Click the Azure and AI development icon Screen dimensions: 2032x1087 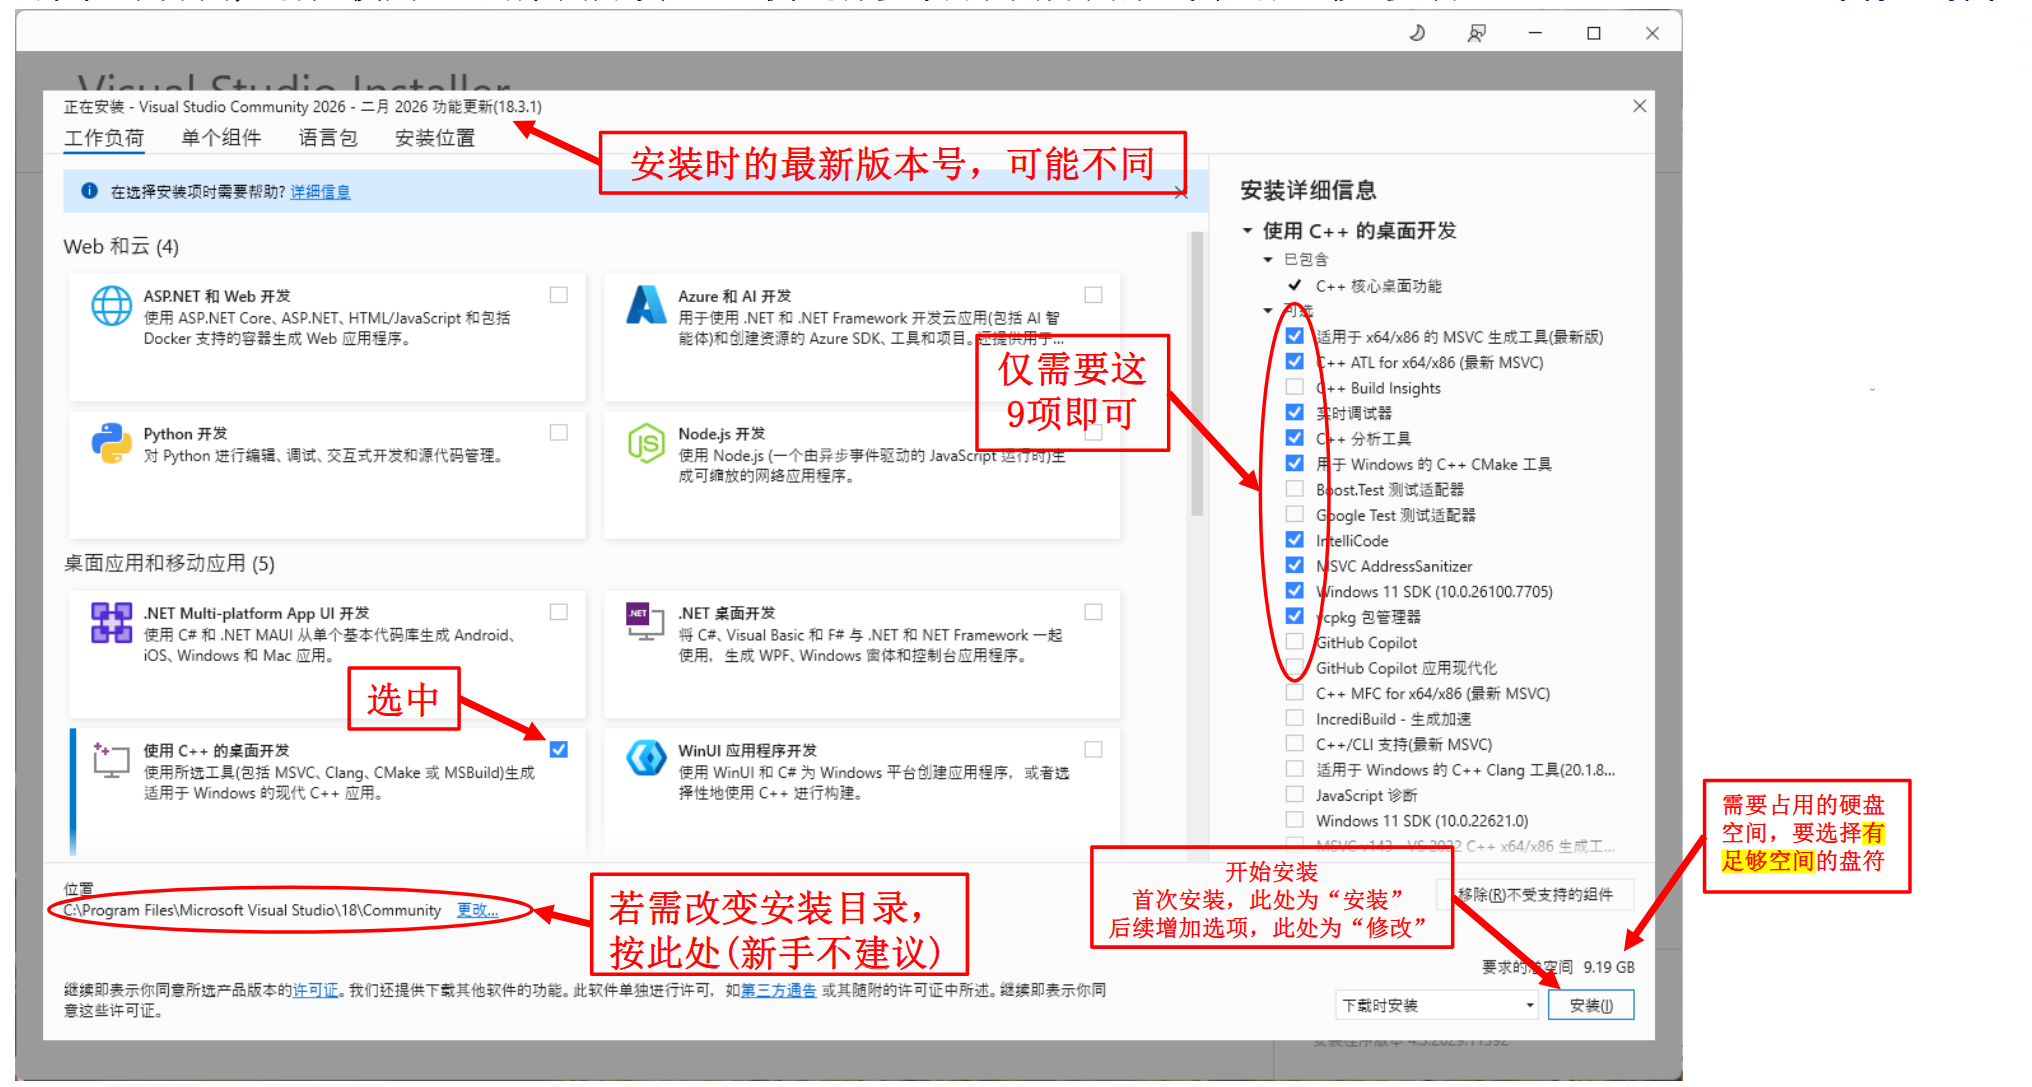coord(646,305)
